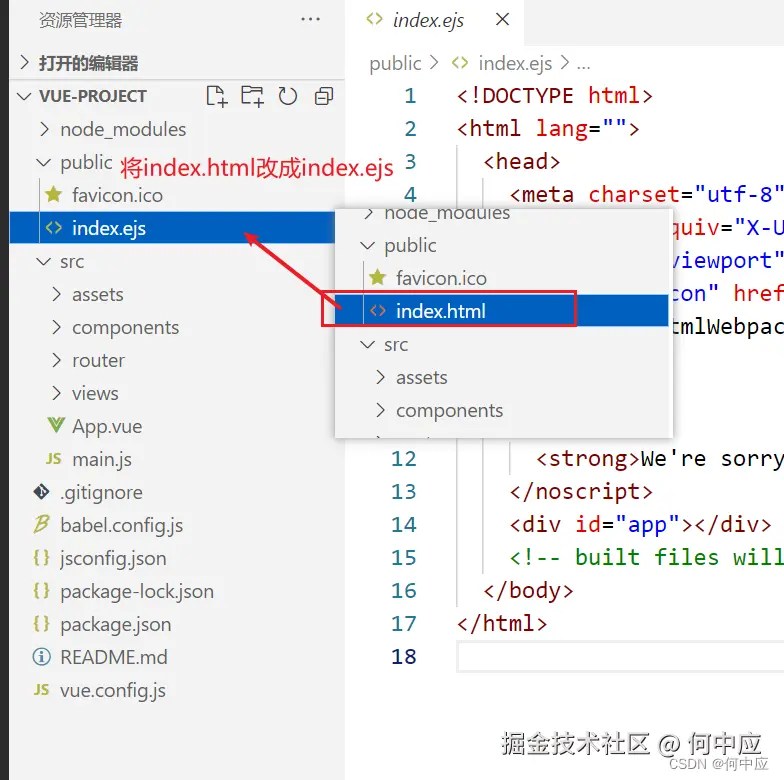The image size is (784, 780).
Task: Open babel.config.js file
Action: pos(122,526)
